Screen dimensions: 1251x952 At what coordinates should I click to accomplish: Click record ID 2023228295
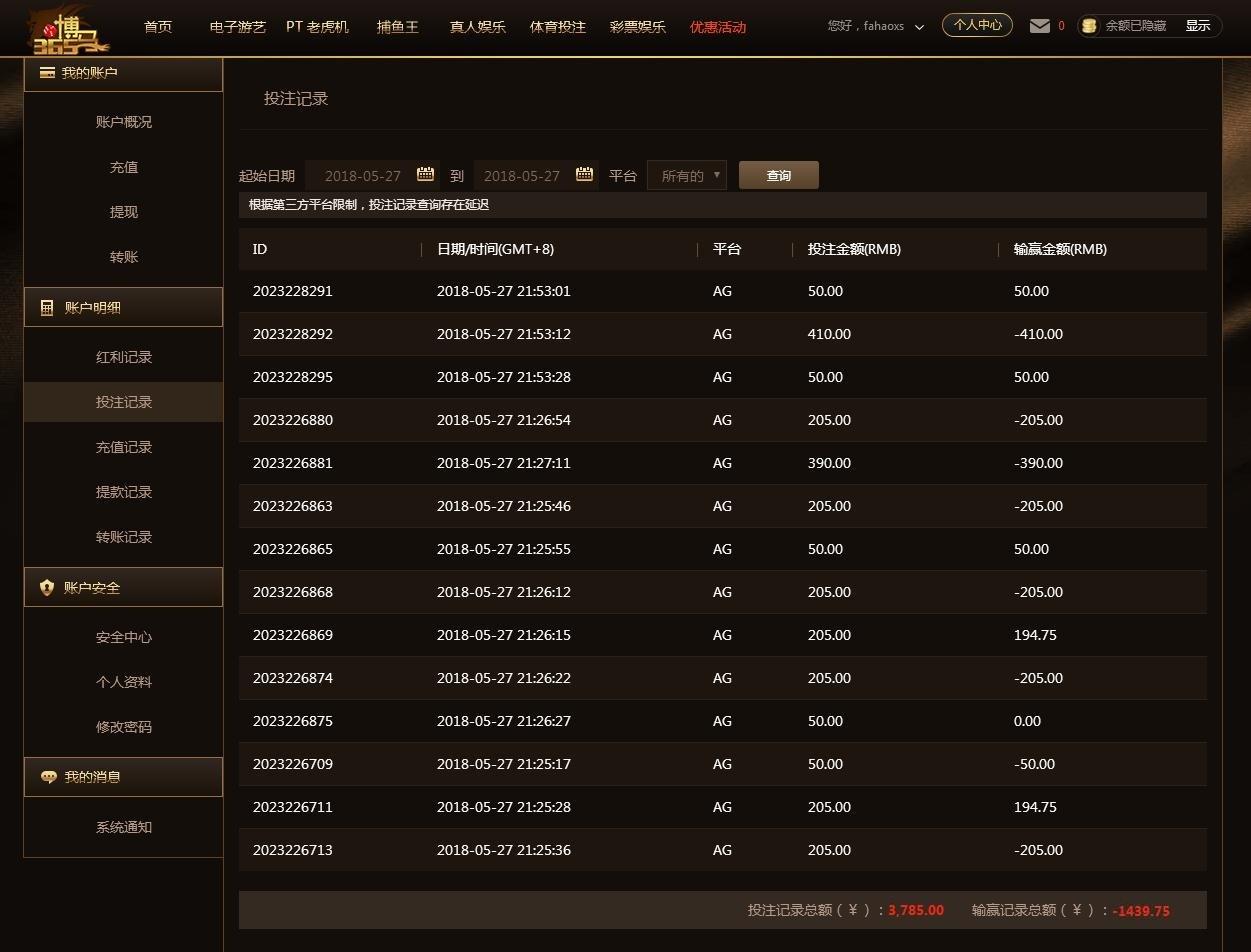(x=293, y=377)
